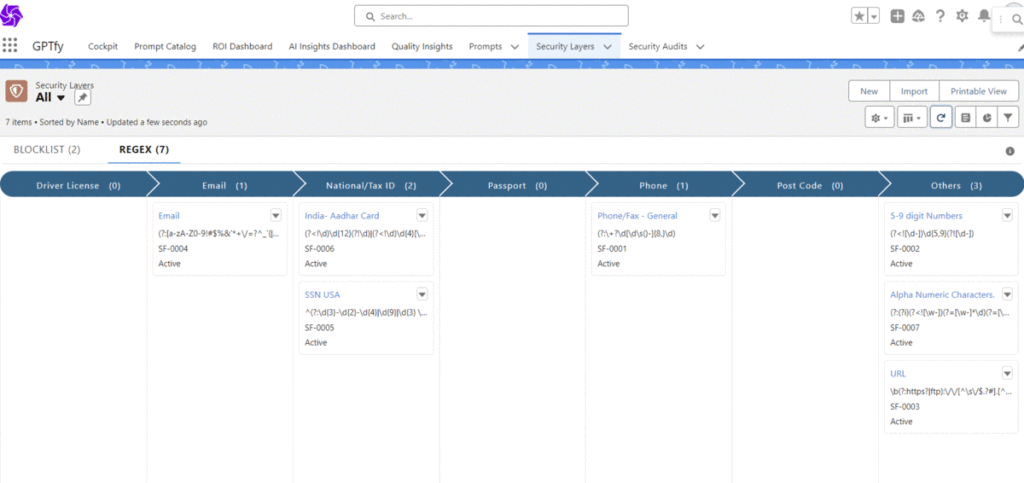
Task: Open the Prompt Catalog nav tab
Action: [x=165, y=46]
